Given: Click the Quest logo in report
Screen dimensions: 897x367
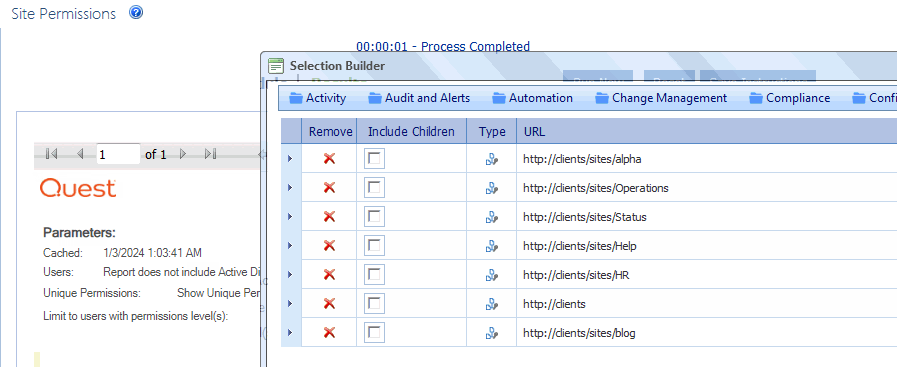Looking at the screenshot, I should pos(78,188).
